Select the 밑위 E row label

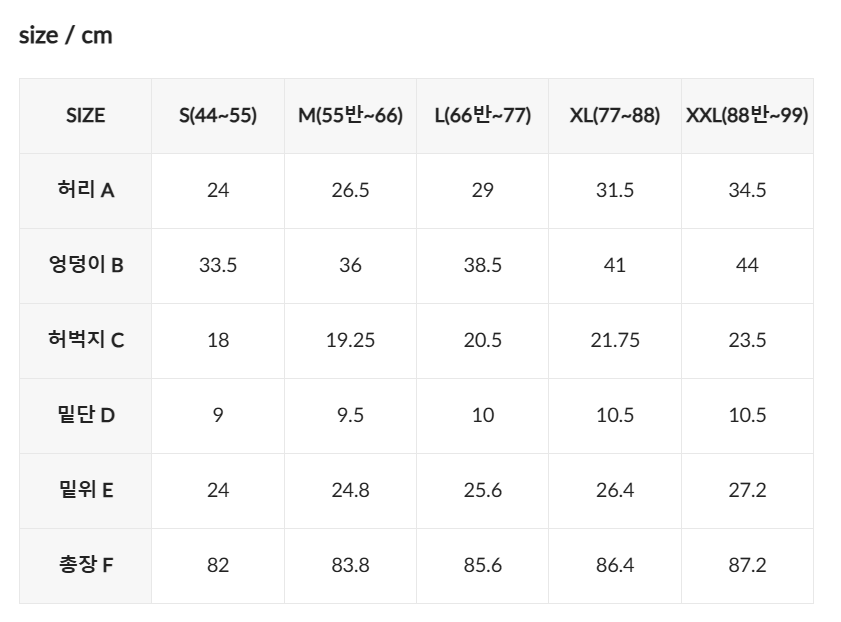[85, 490]
